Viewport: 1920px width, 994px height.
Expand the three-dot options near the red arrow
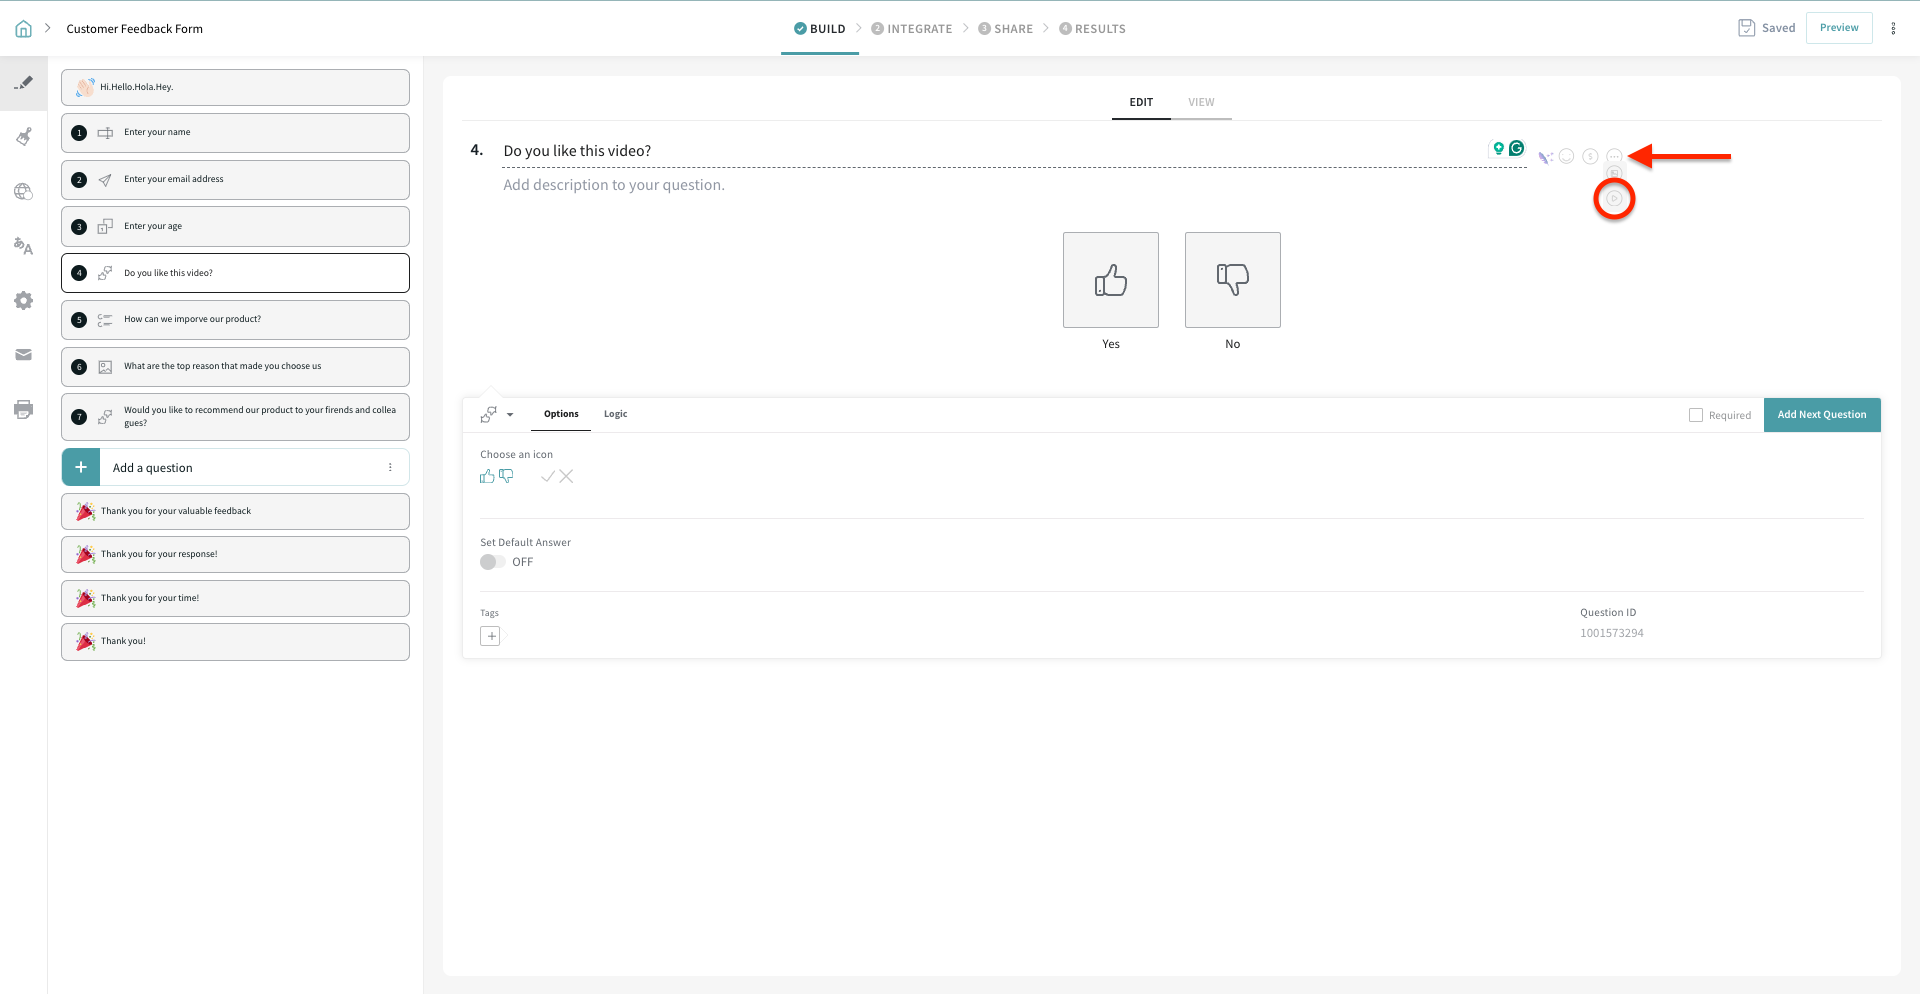point(1614,156)
